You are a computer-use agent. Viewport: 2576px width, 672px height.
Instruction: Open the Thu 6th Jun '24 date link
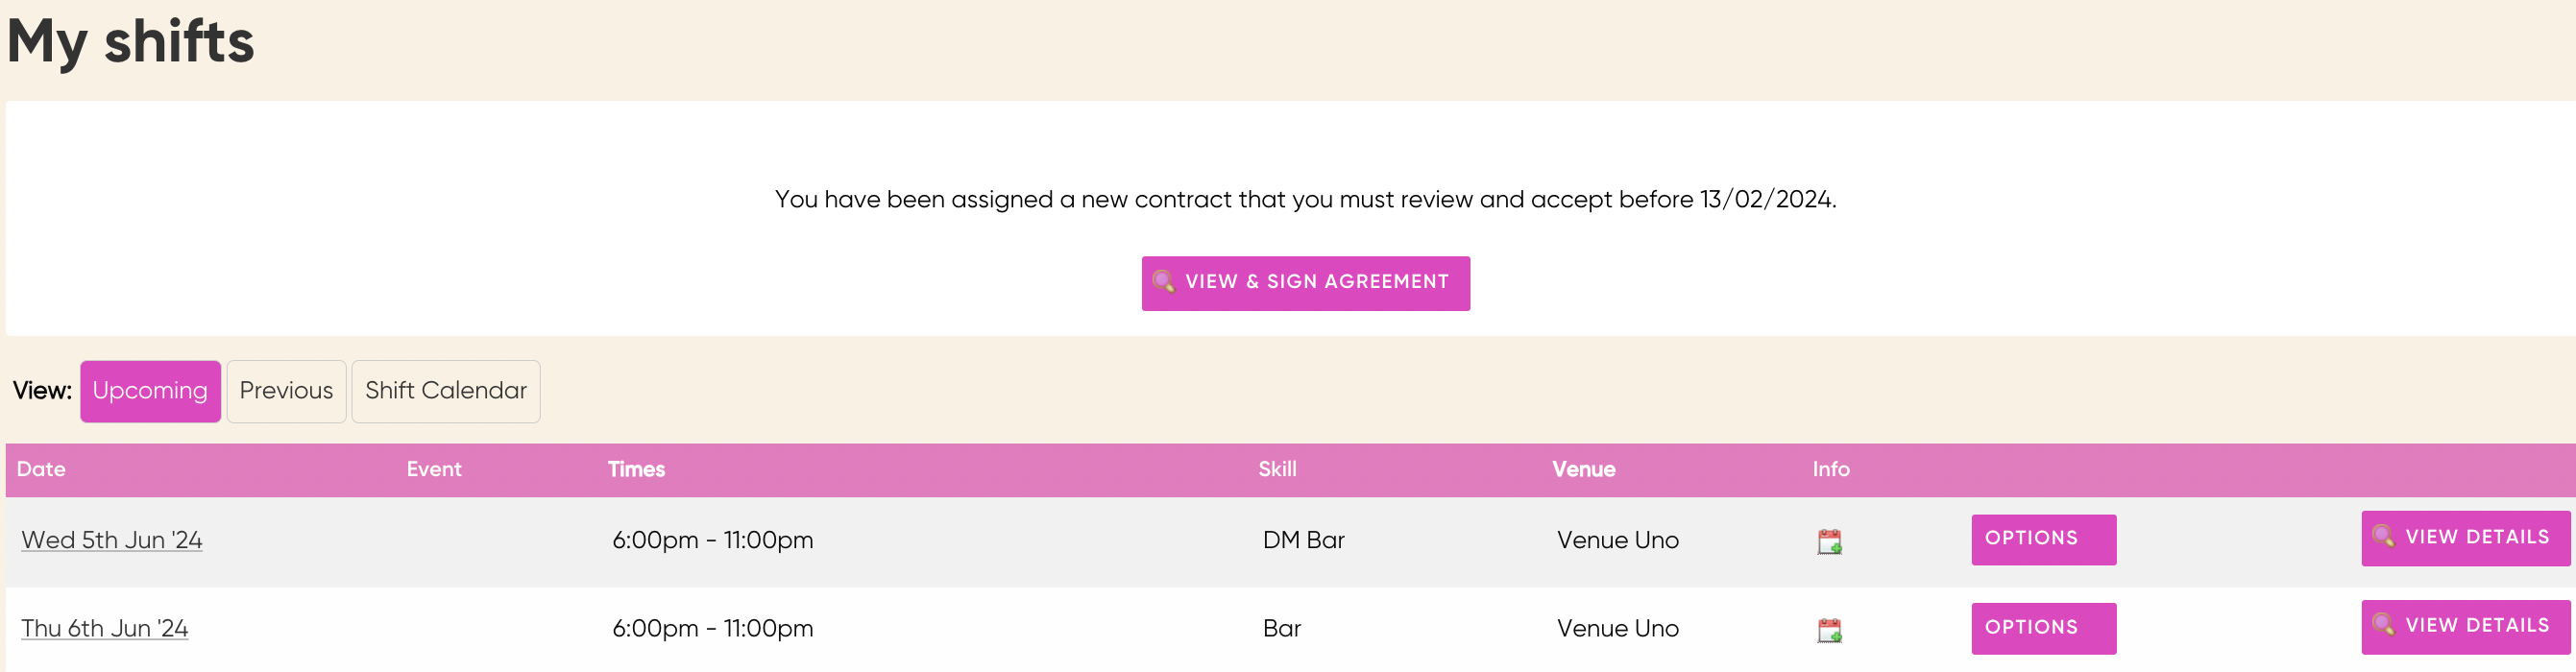(105, 628)
